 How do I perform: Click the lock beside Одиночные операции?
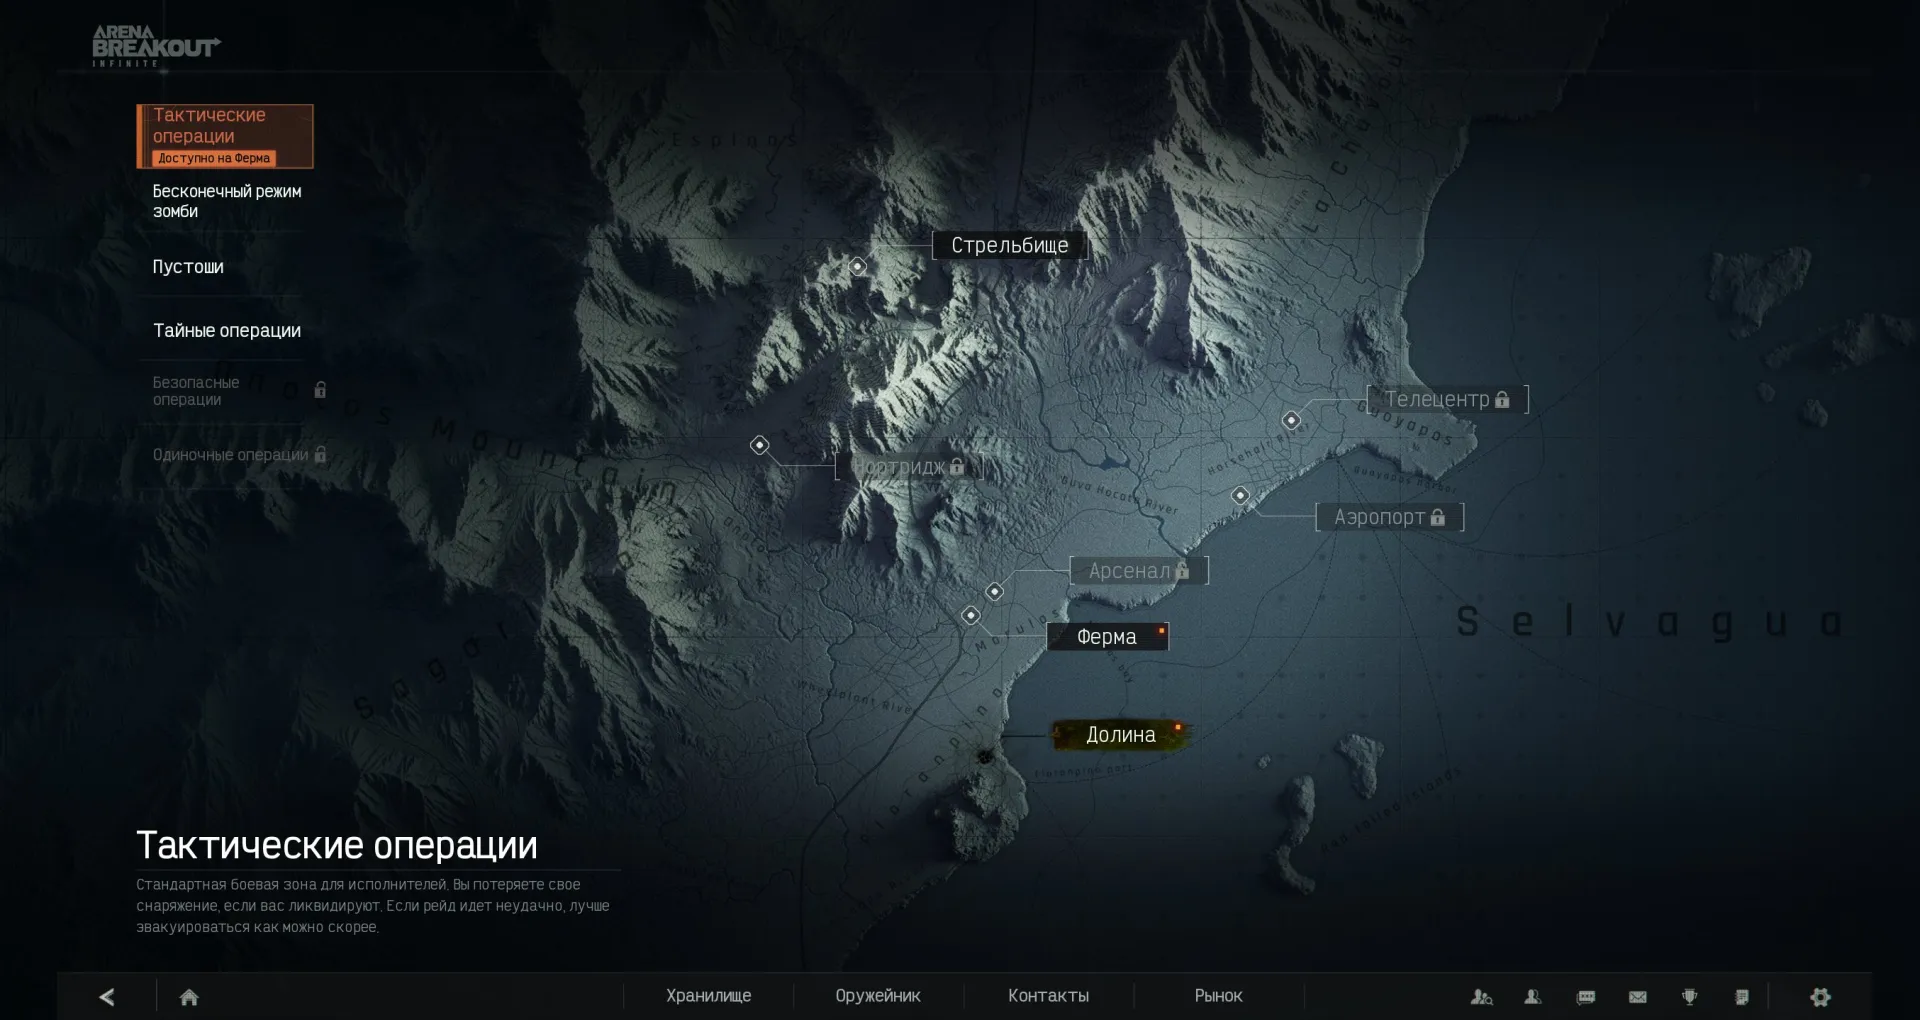(x=320, y=455)
